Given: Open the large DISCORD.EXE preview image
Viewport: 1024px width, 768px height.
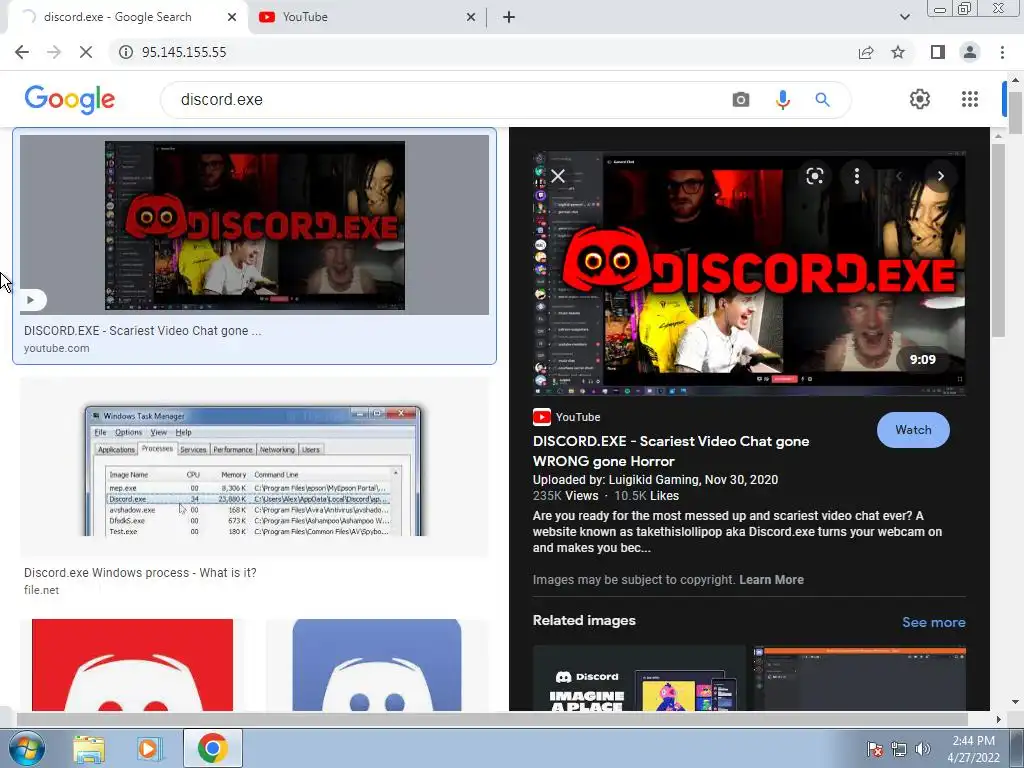Looking at the screenshot, I should pos(749,274).
